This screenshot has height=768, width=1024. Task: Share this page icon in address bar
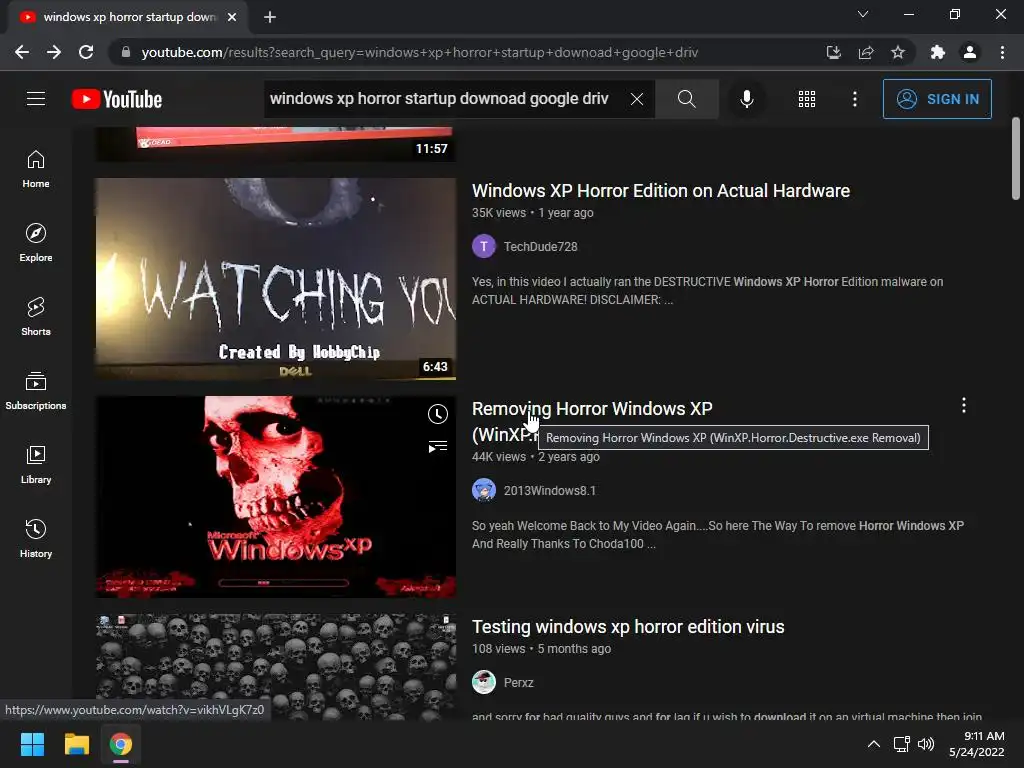(866, 52)
